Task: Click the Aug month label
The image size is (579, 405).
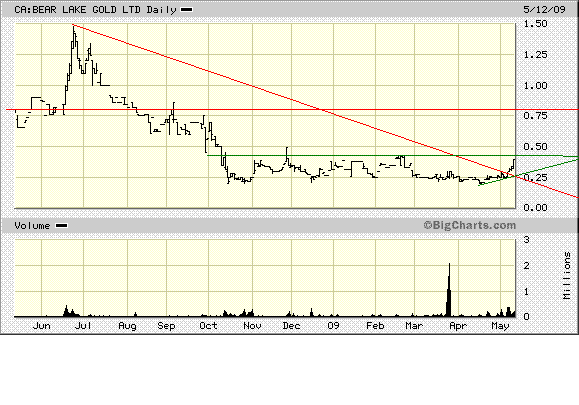Action: pyautogui.click(x=127, y=326)
